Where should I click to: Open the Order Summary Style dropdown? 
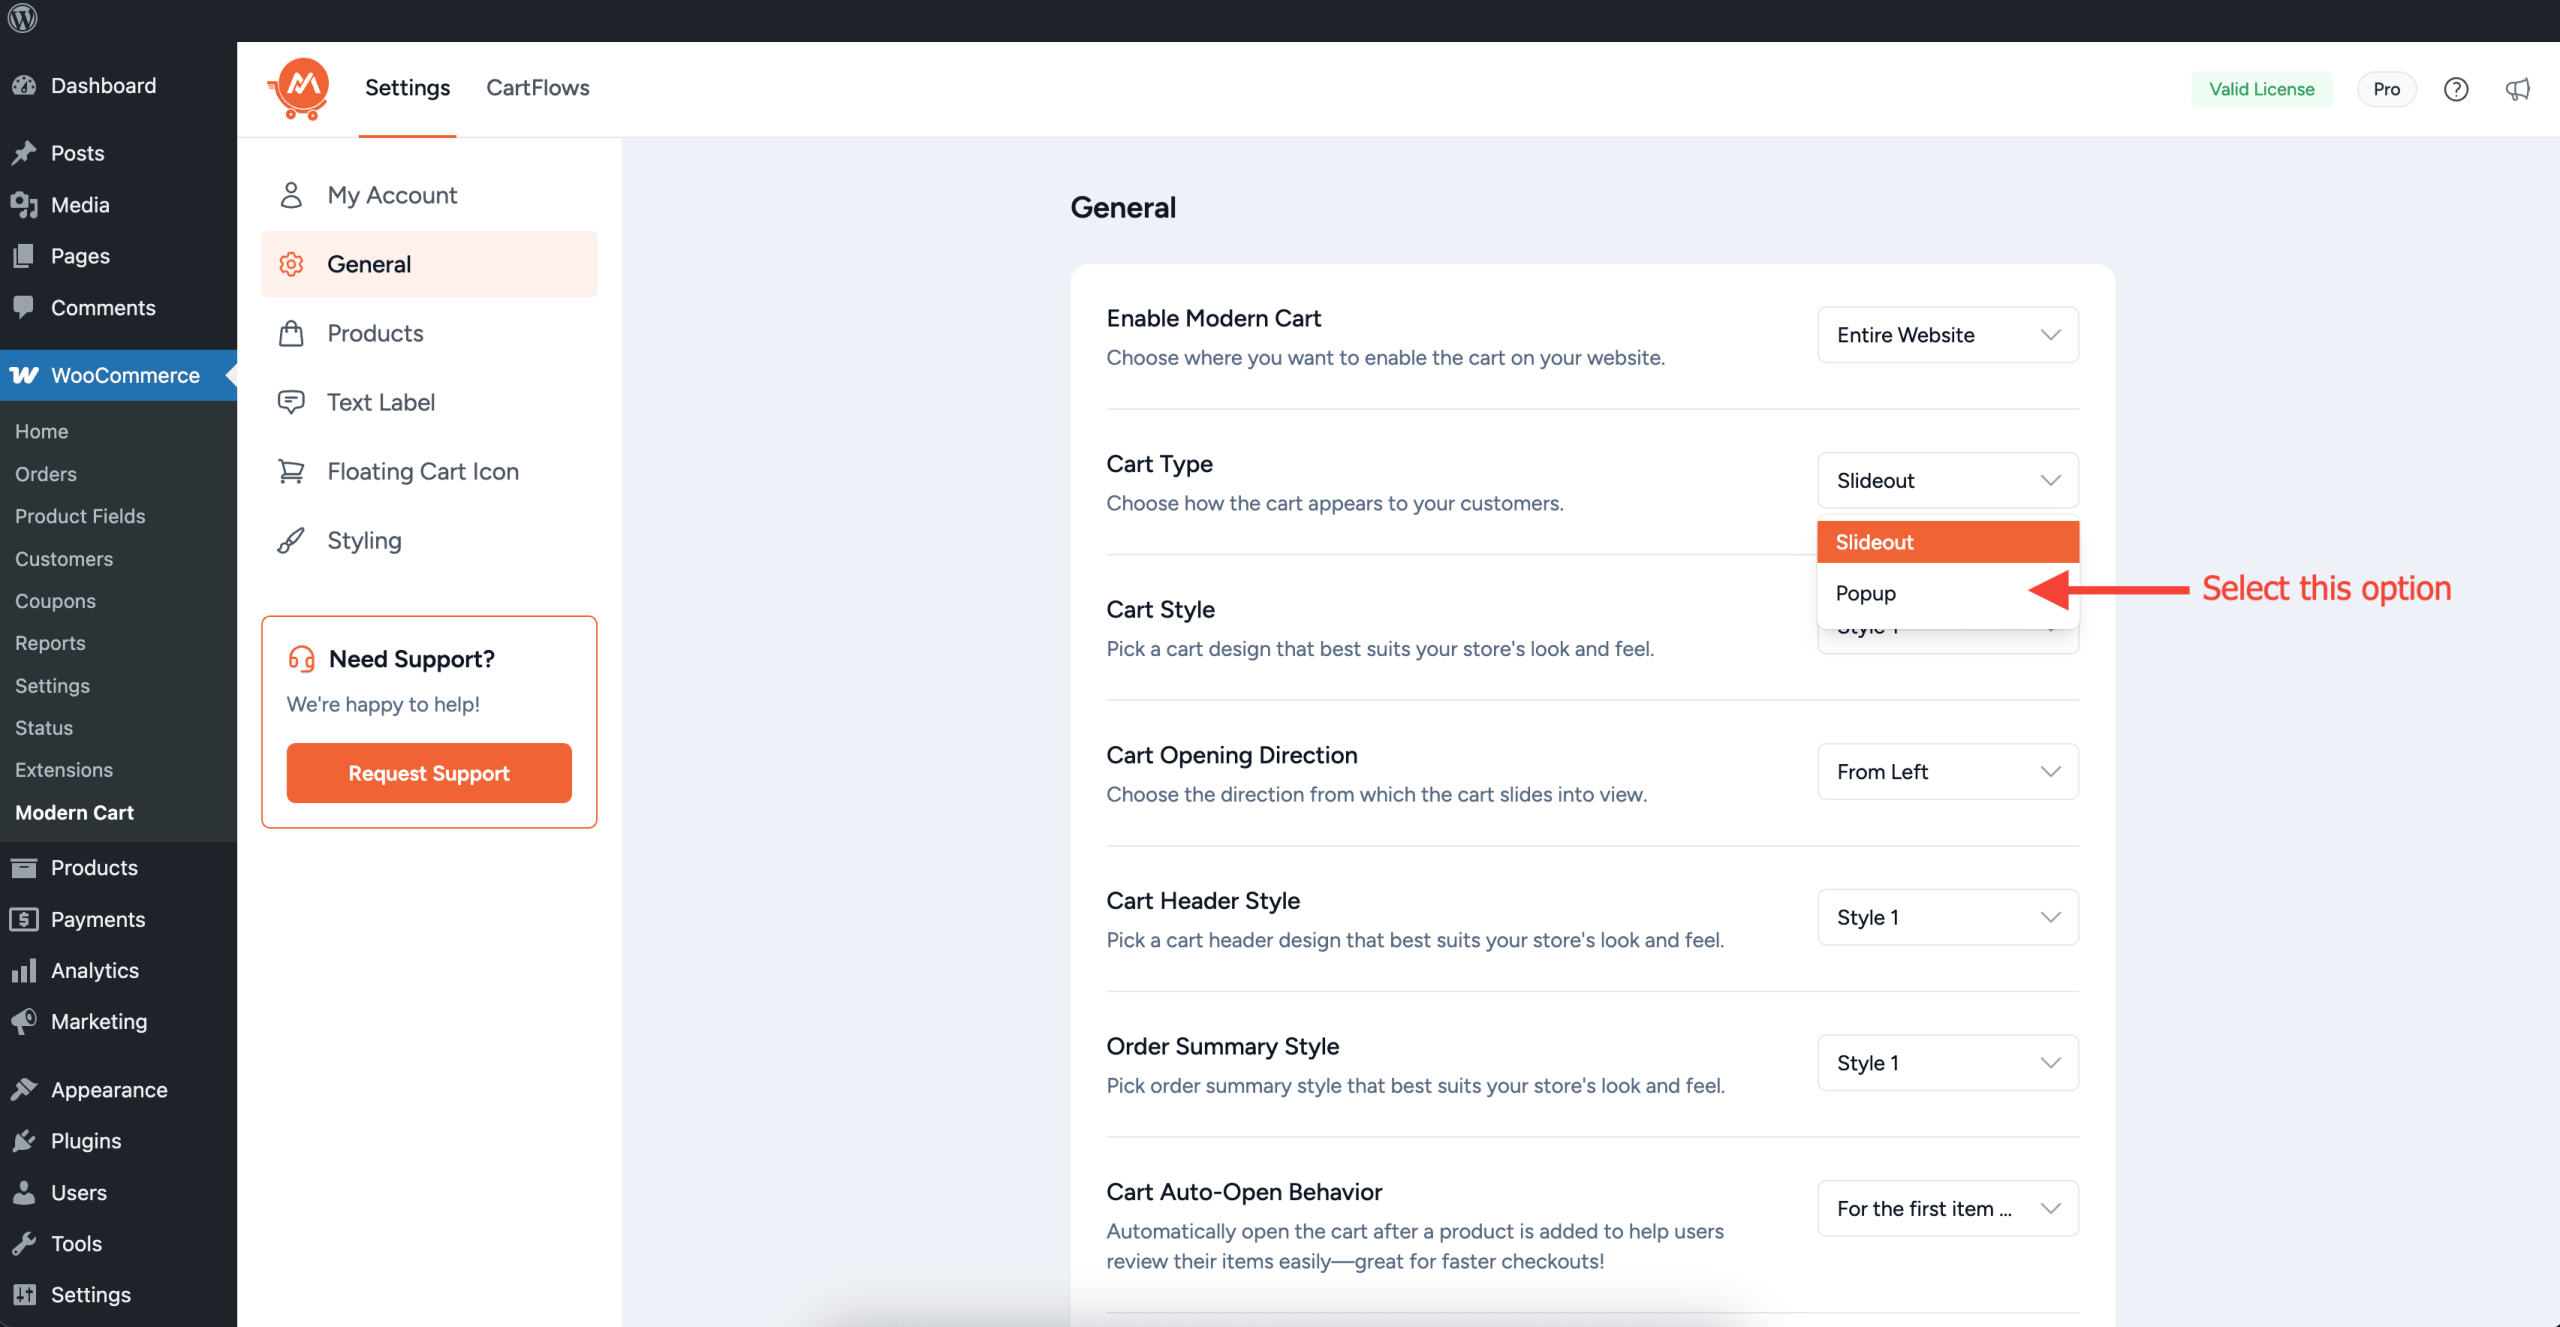coord(1947,1062)
